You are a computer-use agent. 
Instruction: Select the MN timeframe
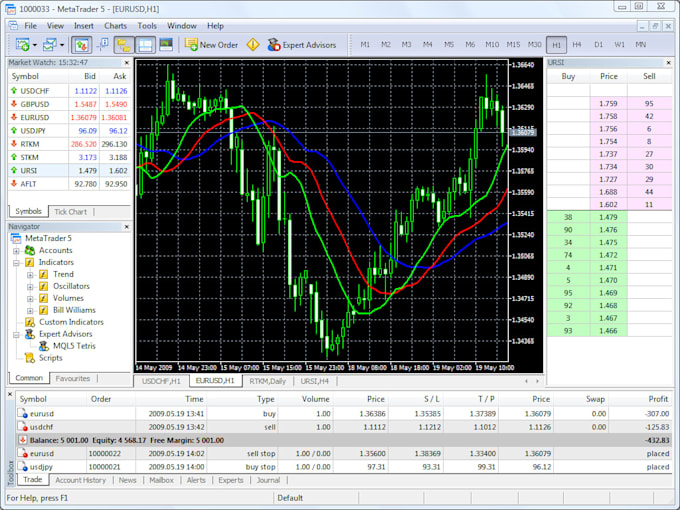click(641, 45)
